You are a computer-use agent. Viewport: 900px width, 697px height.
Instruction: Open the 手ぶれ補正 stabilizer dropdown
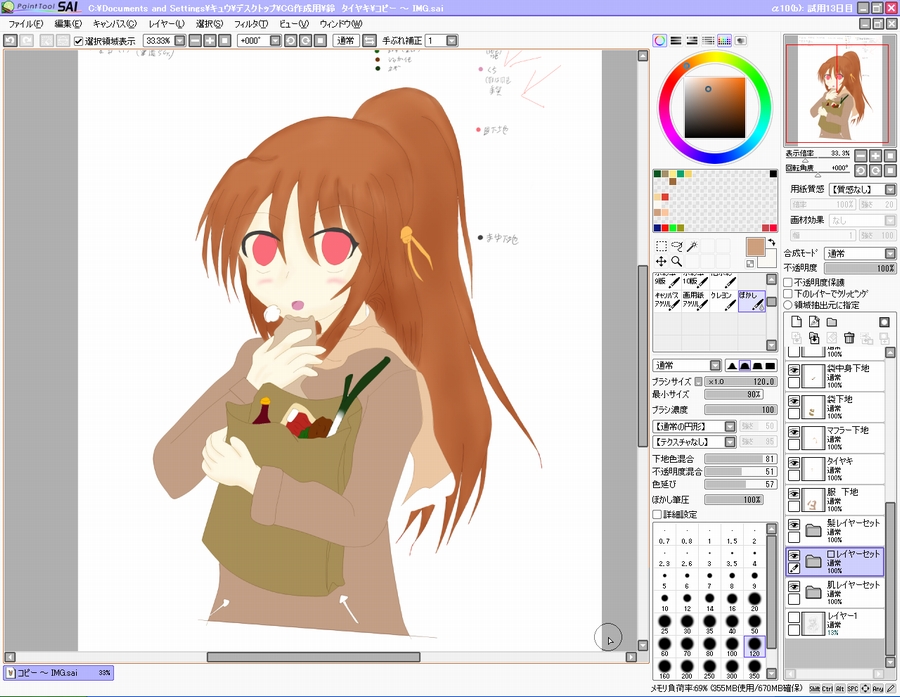click(452, 41)
